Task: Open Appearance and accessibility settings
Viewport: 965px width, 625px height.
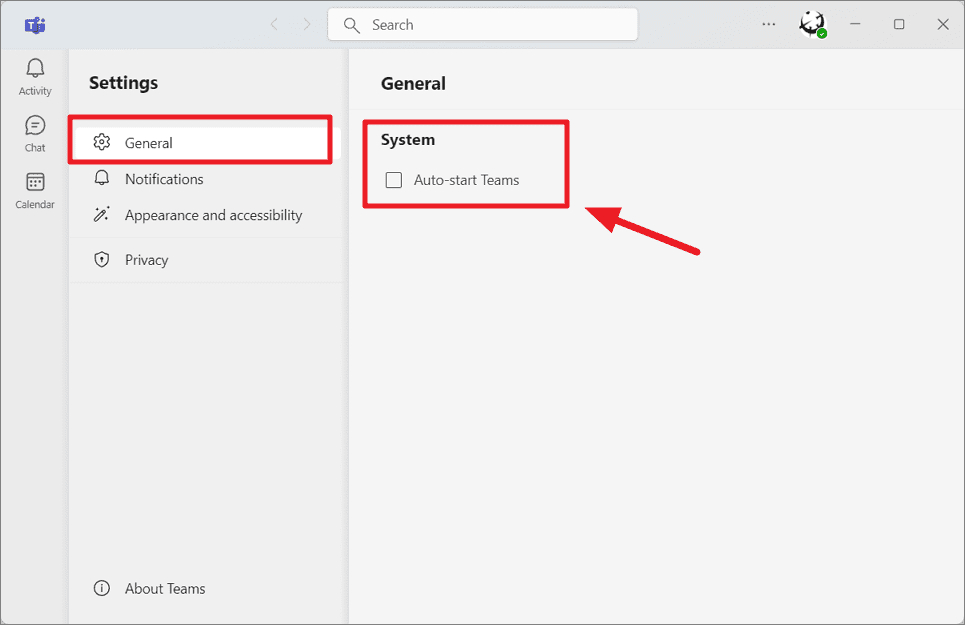Action: tap(205, 215)
